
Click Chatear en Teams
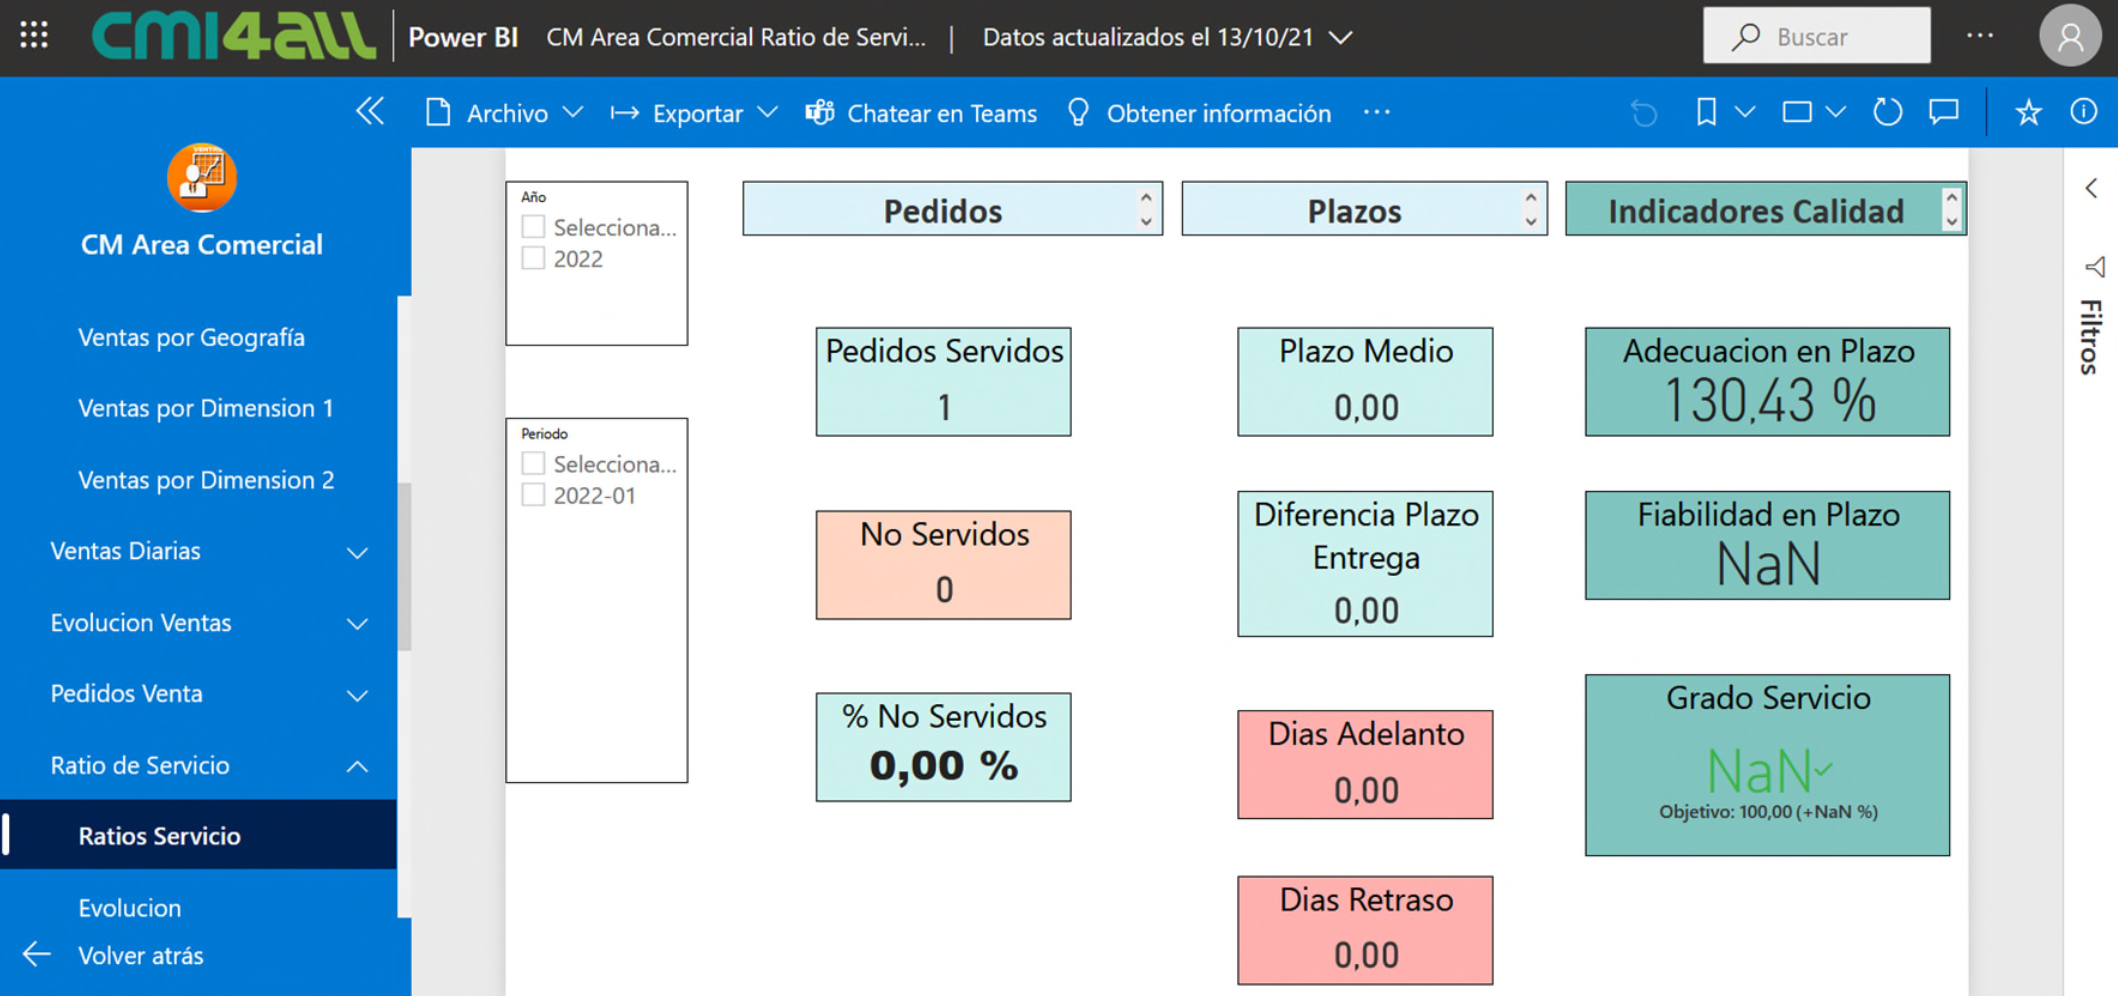tap(922, 113)
